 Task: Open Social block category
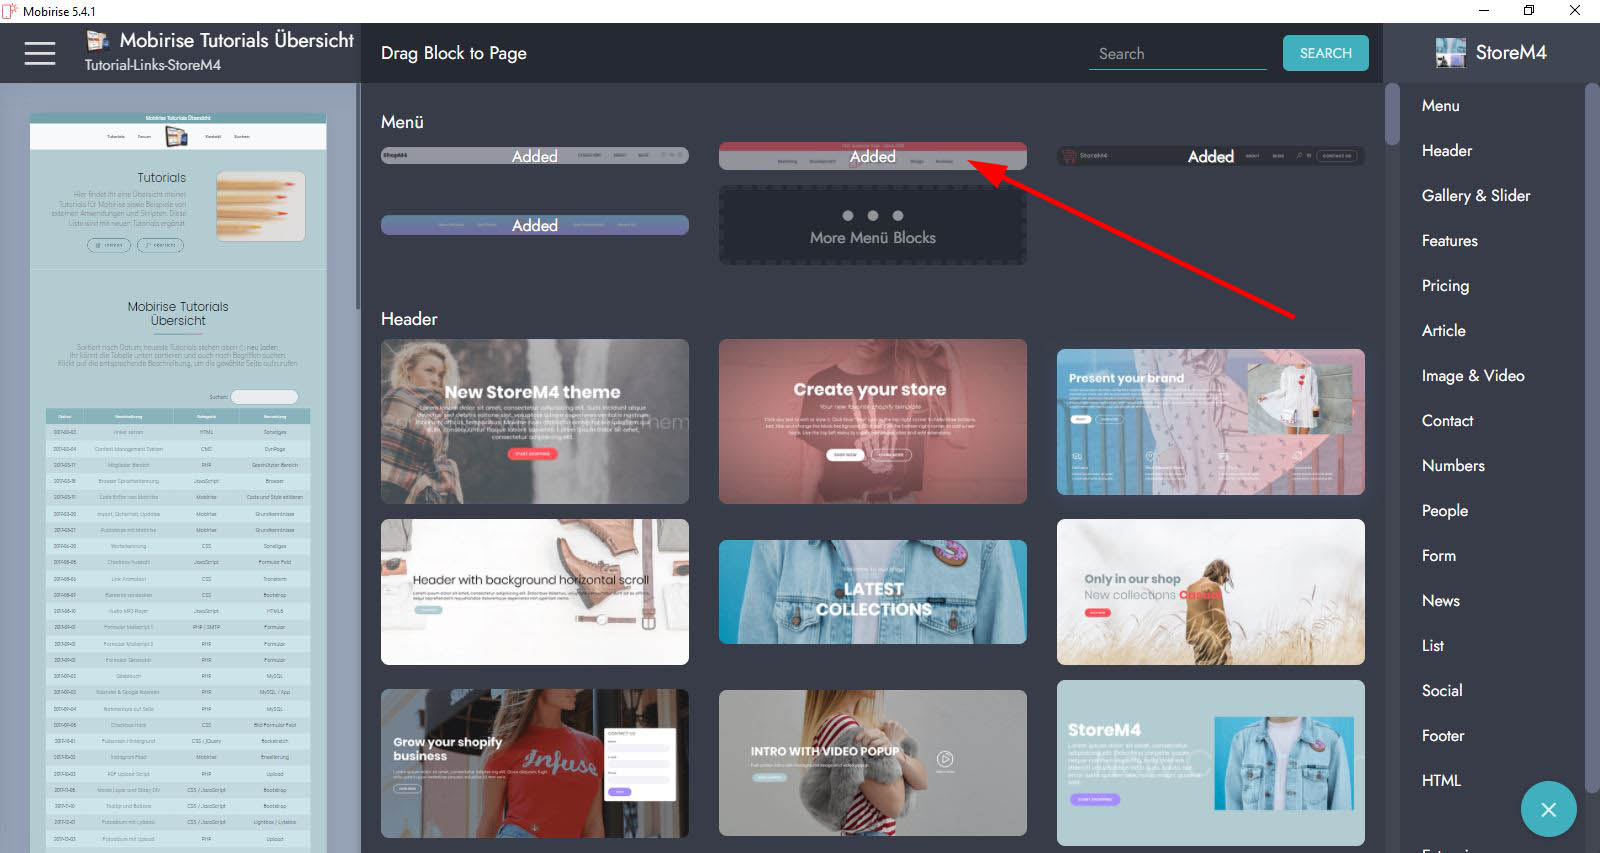[1442, 691]
